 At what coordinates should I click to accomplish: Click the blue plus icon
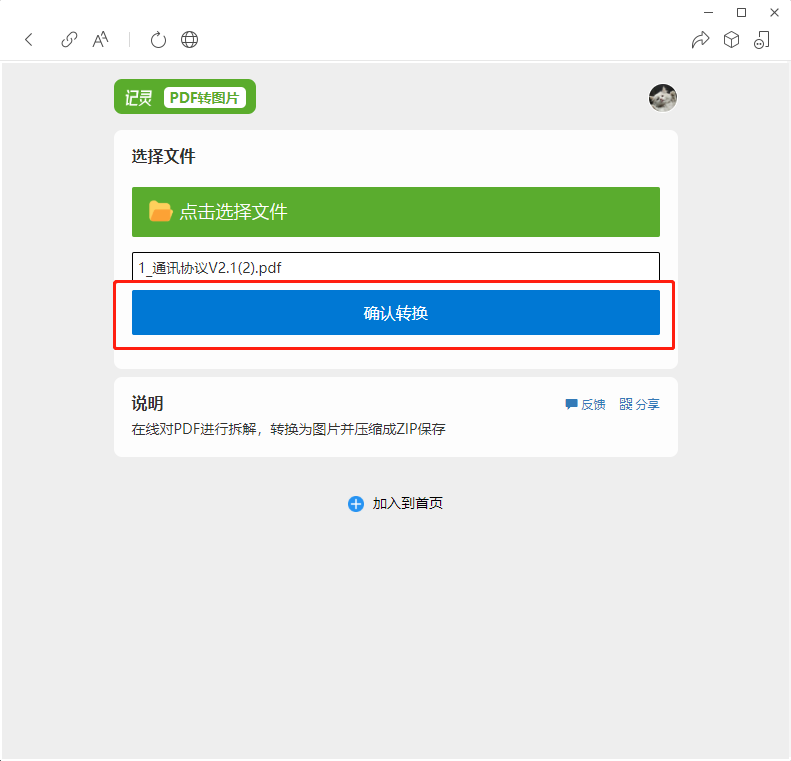(x=356, y=503)
